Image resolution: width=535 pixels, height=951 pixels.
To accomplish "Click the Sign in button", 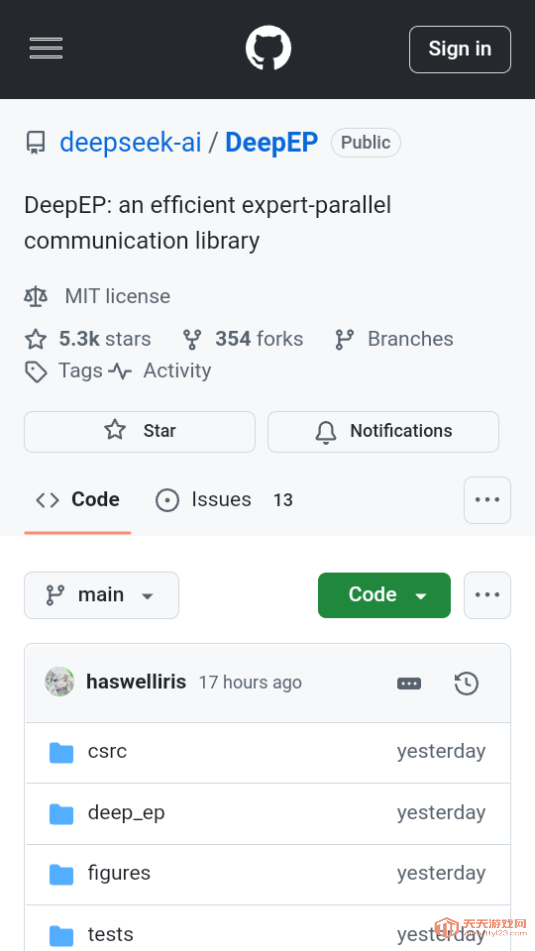I will pyautogui.click(x=460, y=49).
